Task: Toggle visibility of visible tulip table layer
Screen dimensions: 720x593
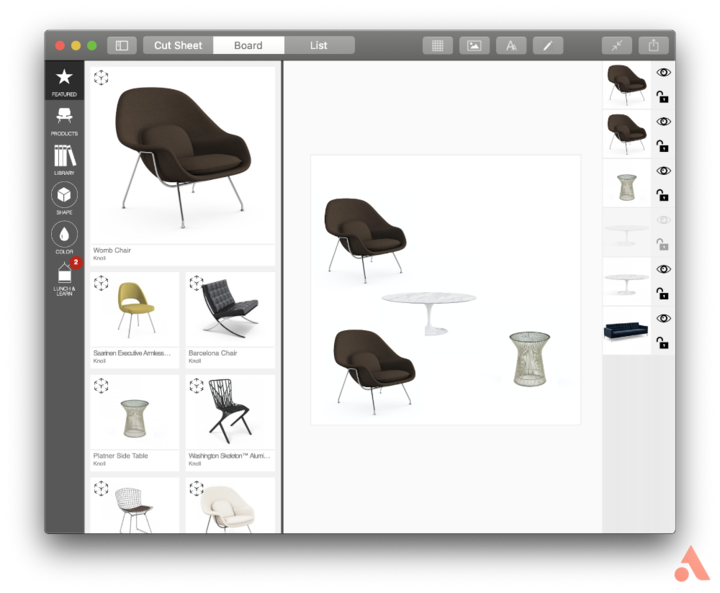Action: [x=664, y=269]
